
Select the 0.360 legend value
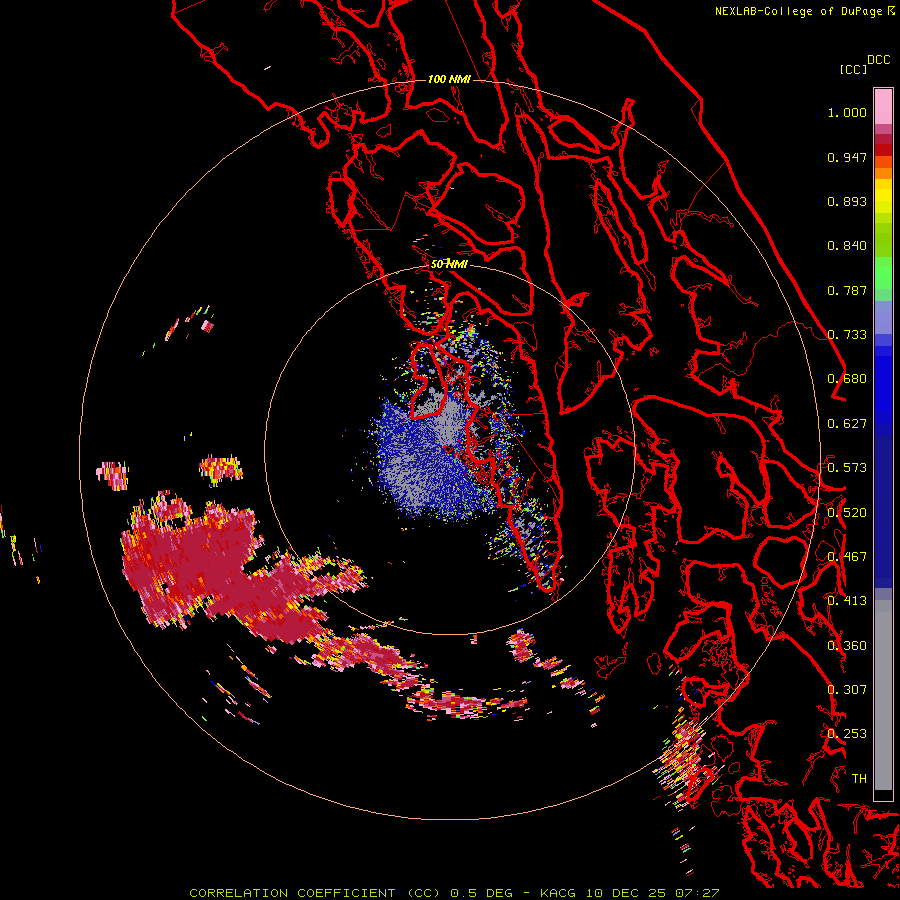[x=847, y=646]
